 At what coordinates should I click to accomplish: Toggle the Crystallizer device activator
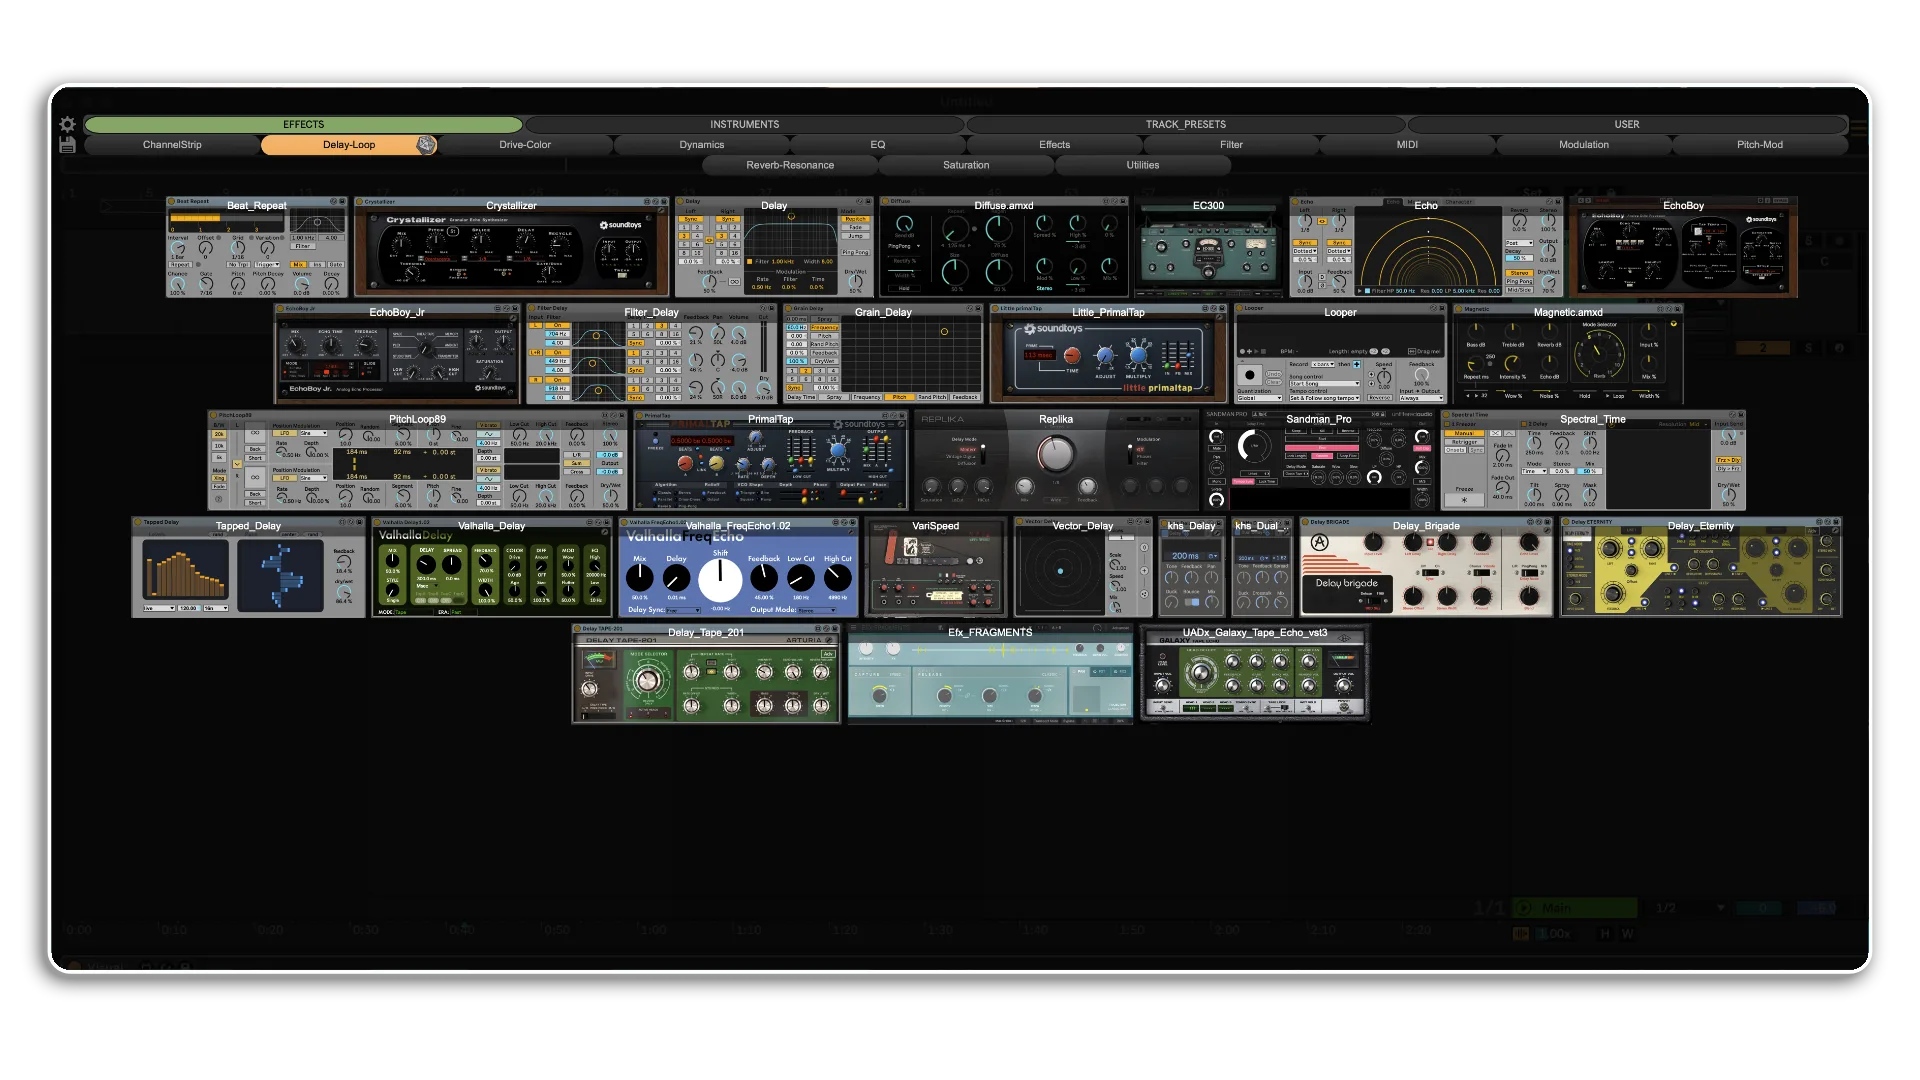359,201
